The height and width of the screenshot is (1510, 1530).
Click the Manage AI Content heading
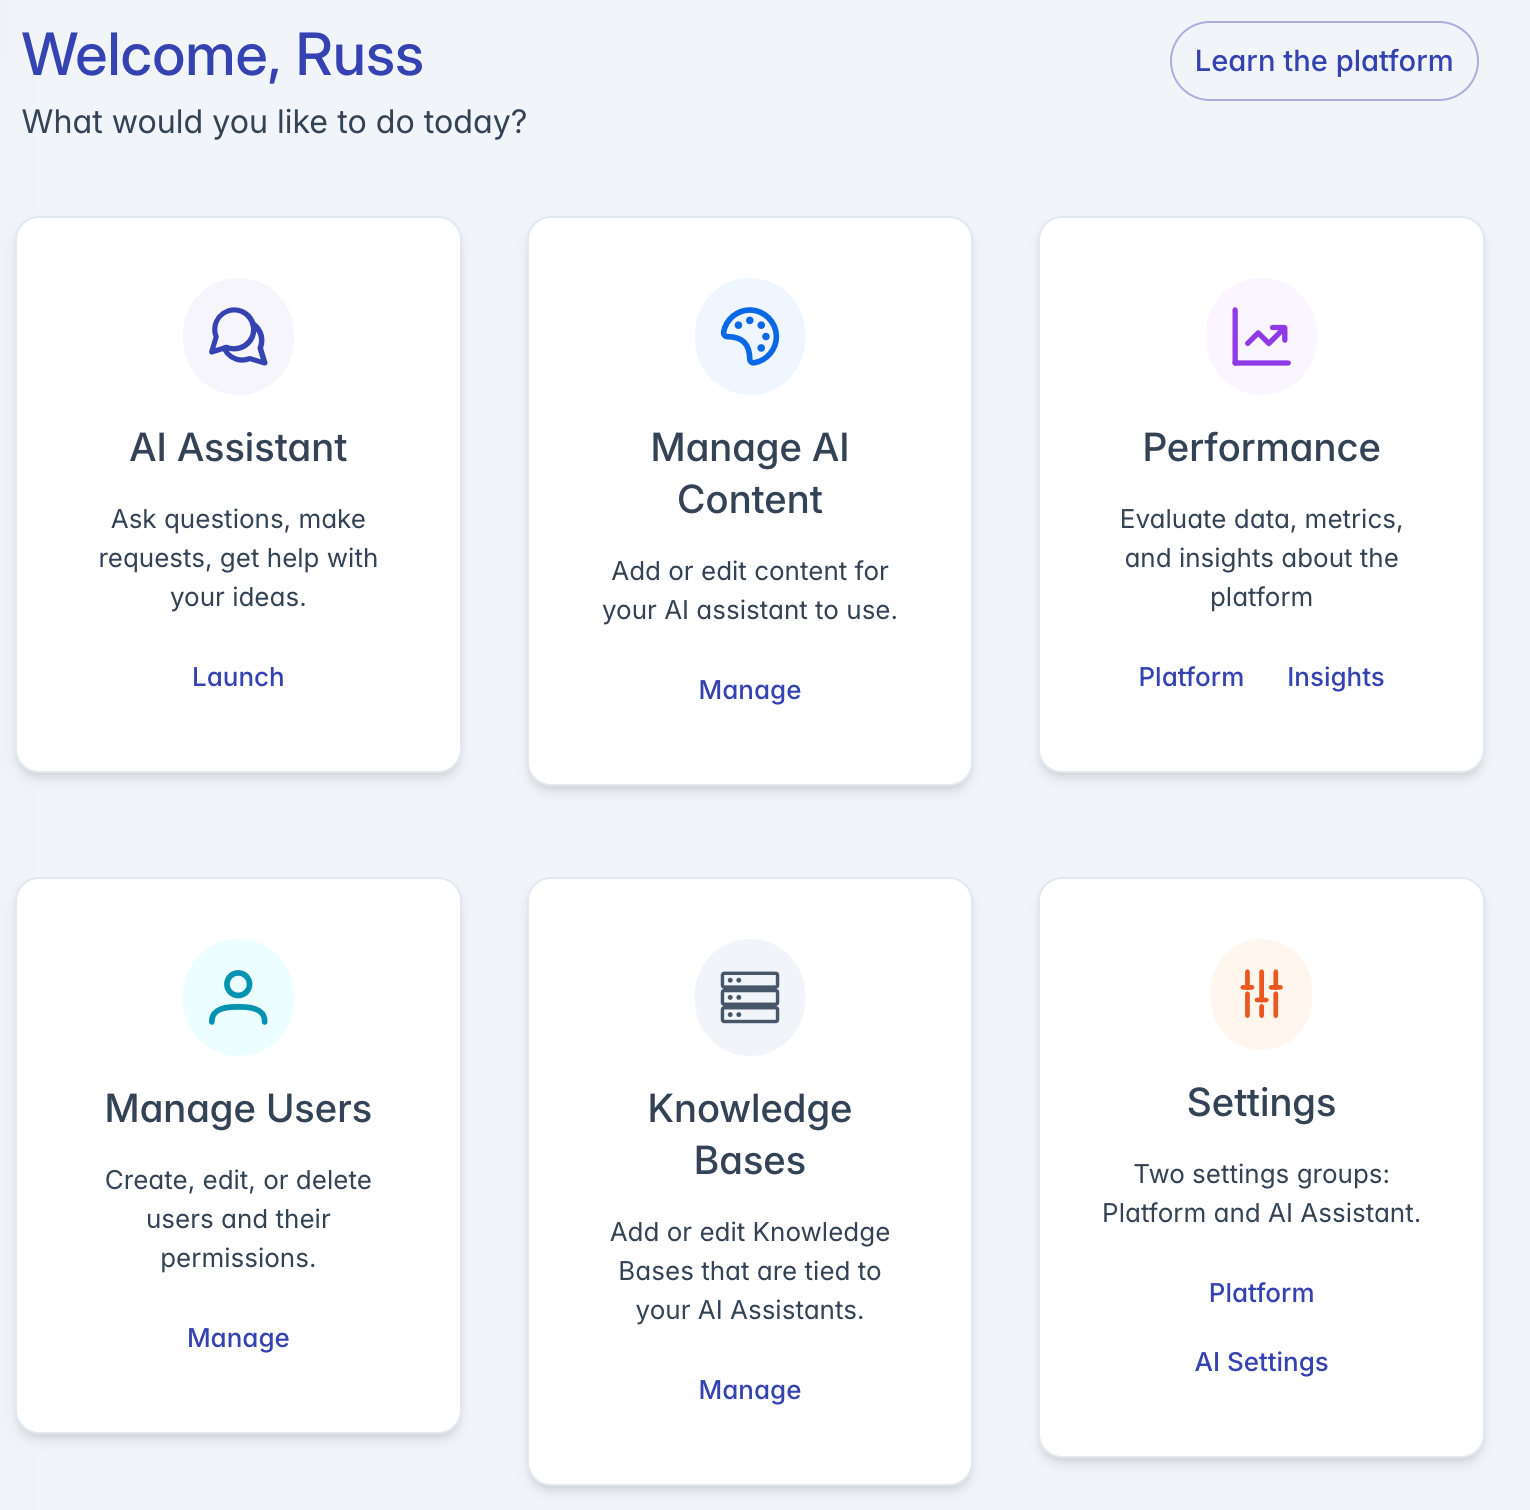pyautogui.click(x=750, y=473)
